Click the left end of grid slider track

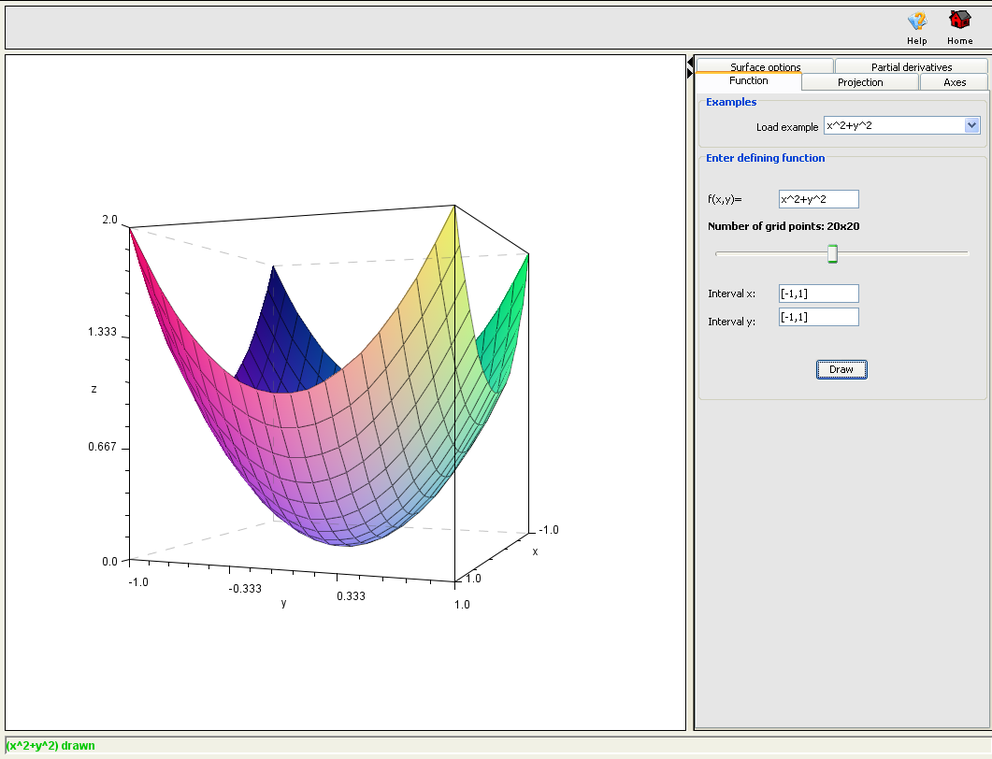(718, 254)
